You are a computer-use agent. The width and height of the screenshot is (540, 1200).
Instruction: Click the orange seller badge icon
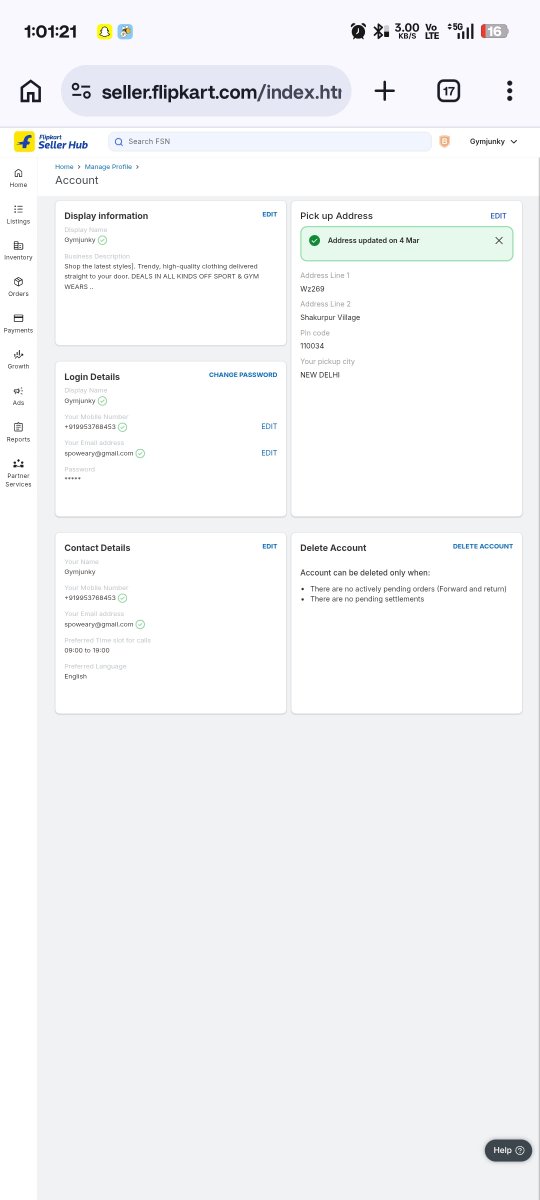[x=445, y=142]
